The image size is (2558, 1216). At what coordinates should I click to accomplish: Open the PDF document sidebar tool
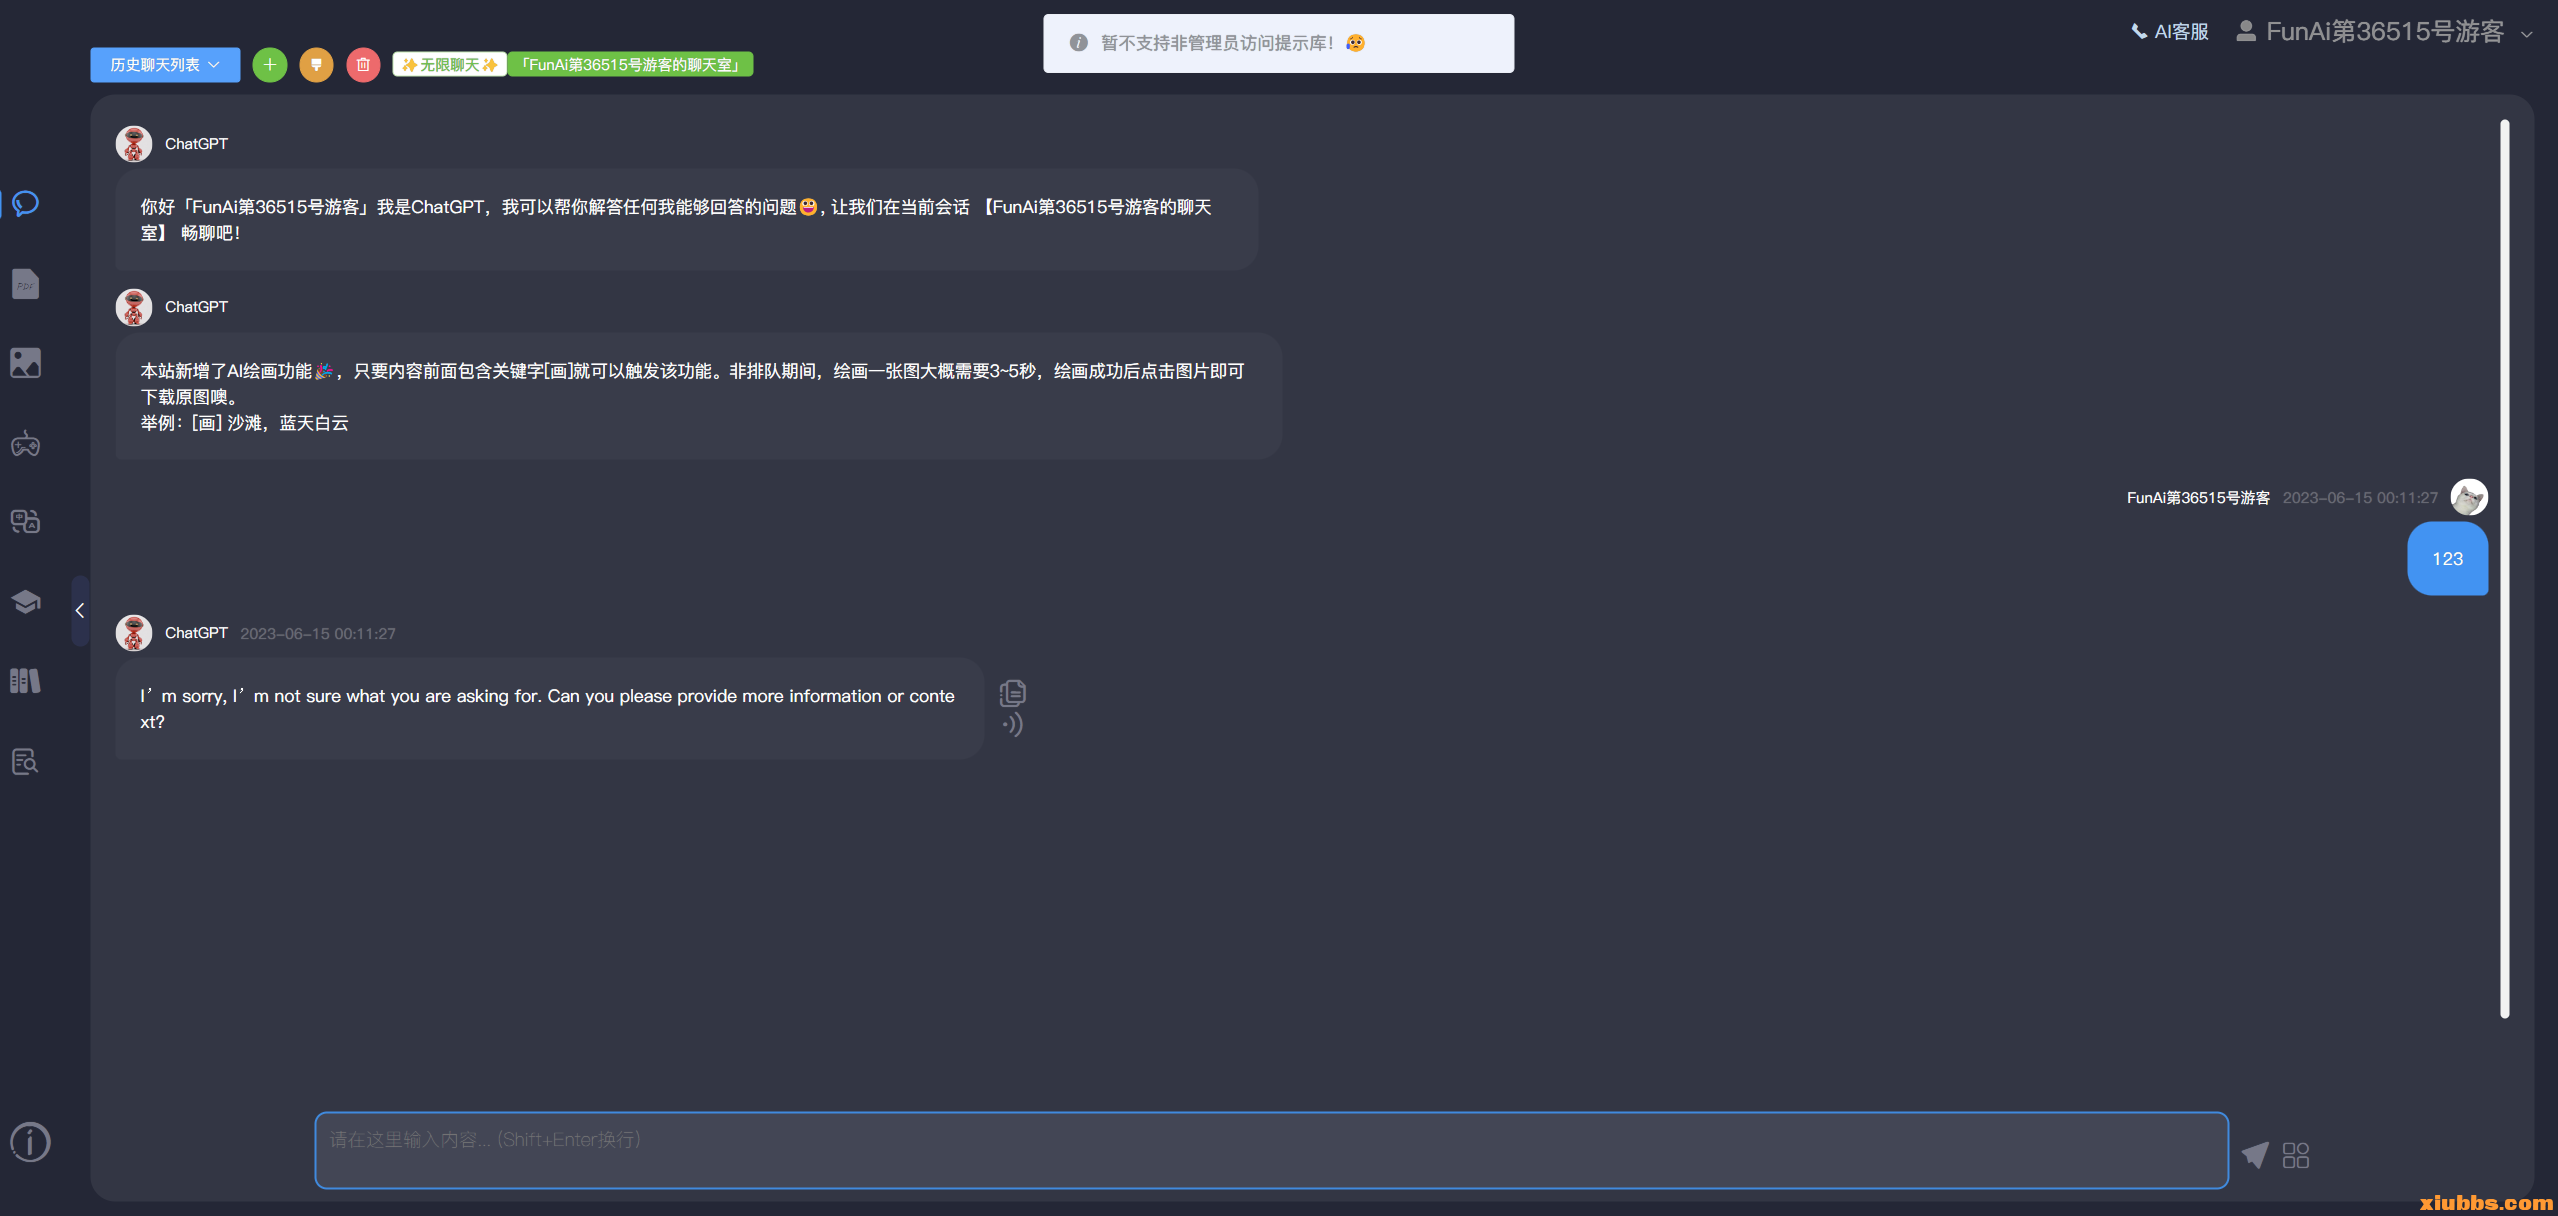tap(26, 284)
